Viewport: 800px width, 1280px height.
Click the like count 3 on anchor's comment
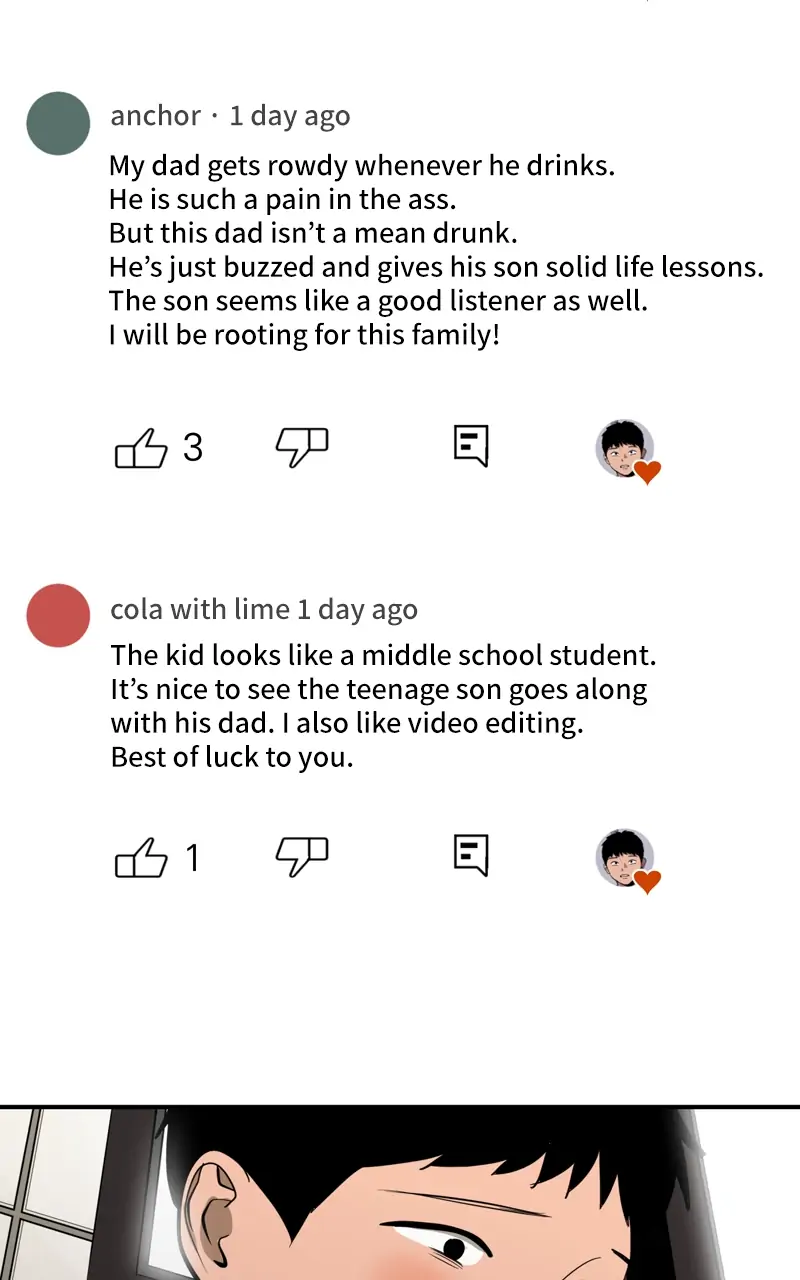point(193,448)
